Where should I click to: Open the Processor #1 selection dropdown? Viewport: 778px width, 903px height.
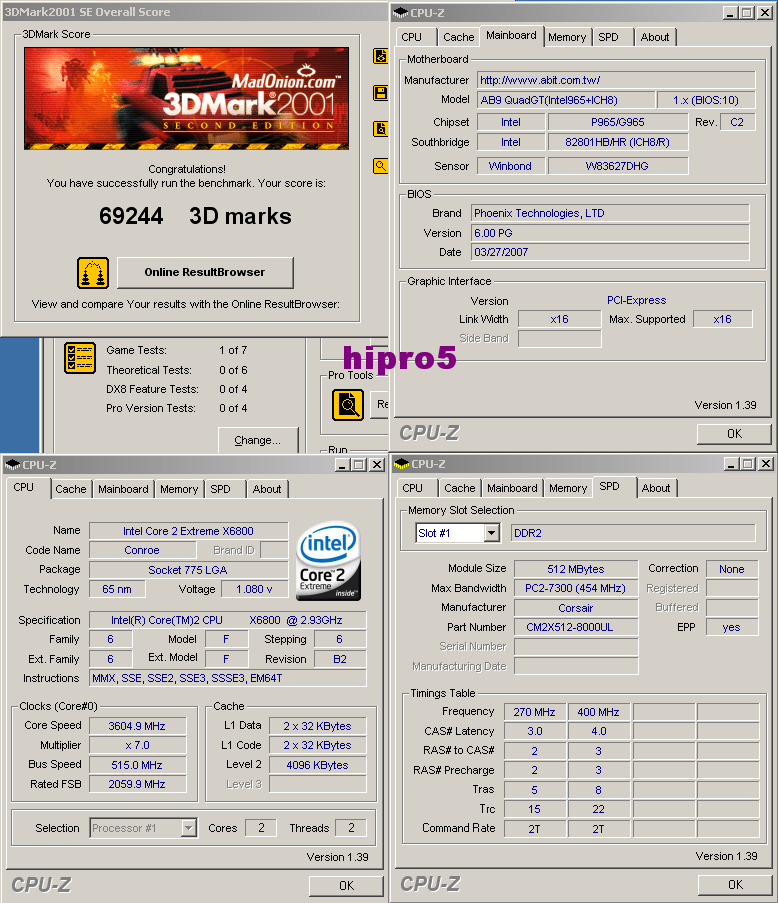(188, 828)
